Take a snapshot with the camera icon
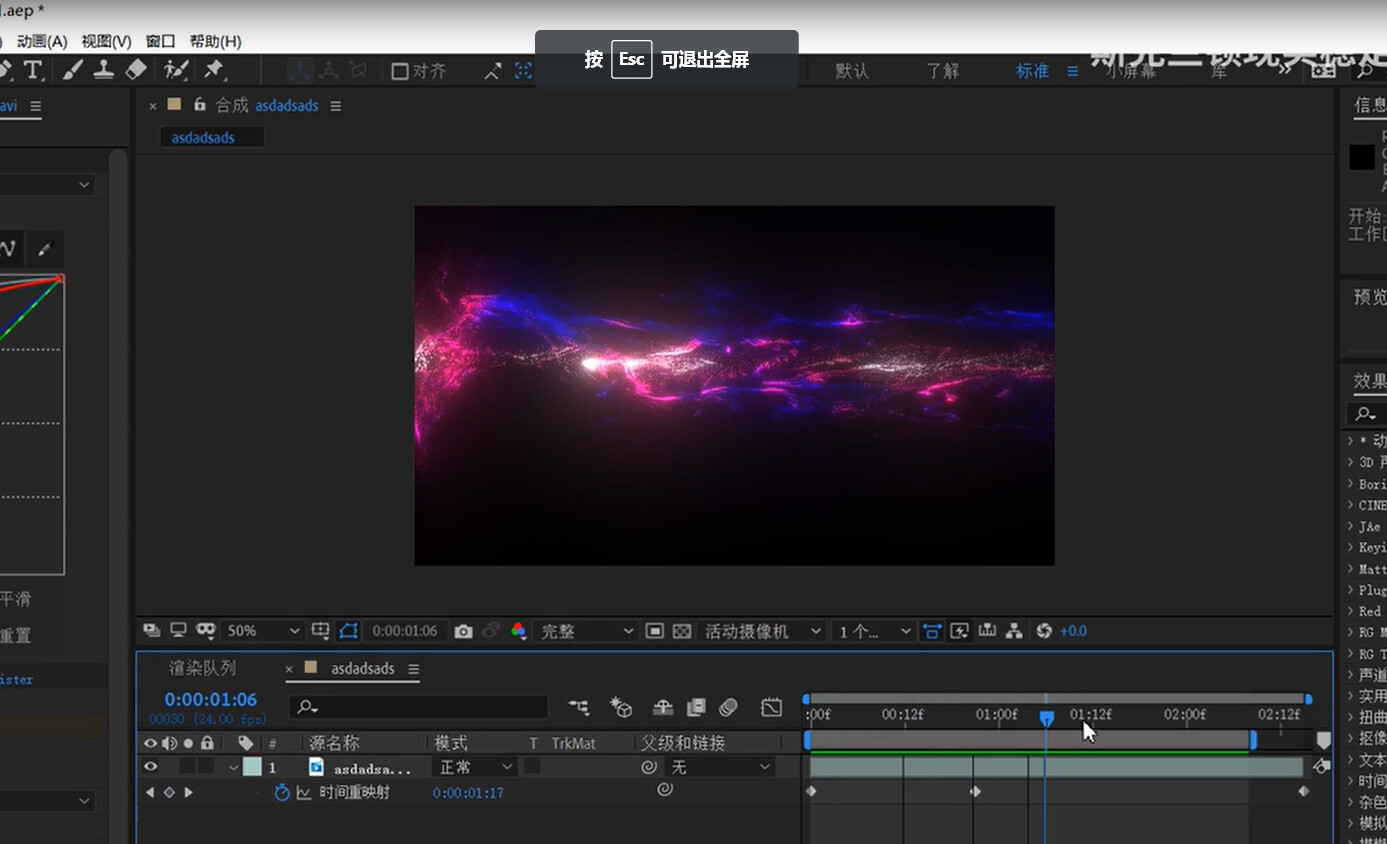Viewport: 1387px width, 844px height. 465,631
